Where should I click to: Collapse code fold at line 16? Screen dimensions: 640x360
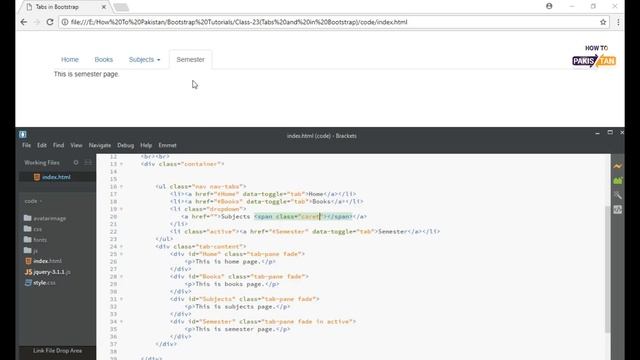121,187
